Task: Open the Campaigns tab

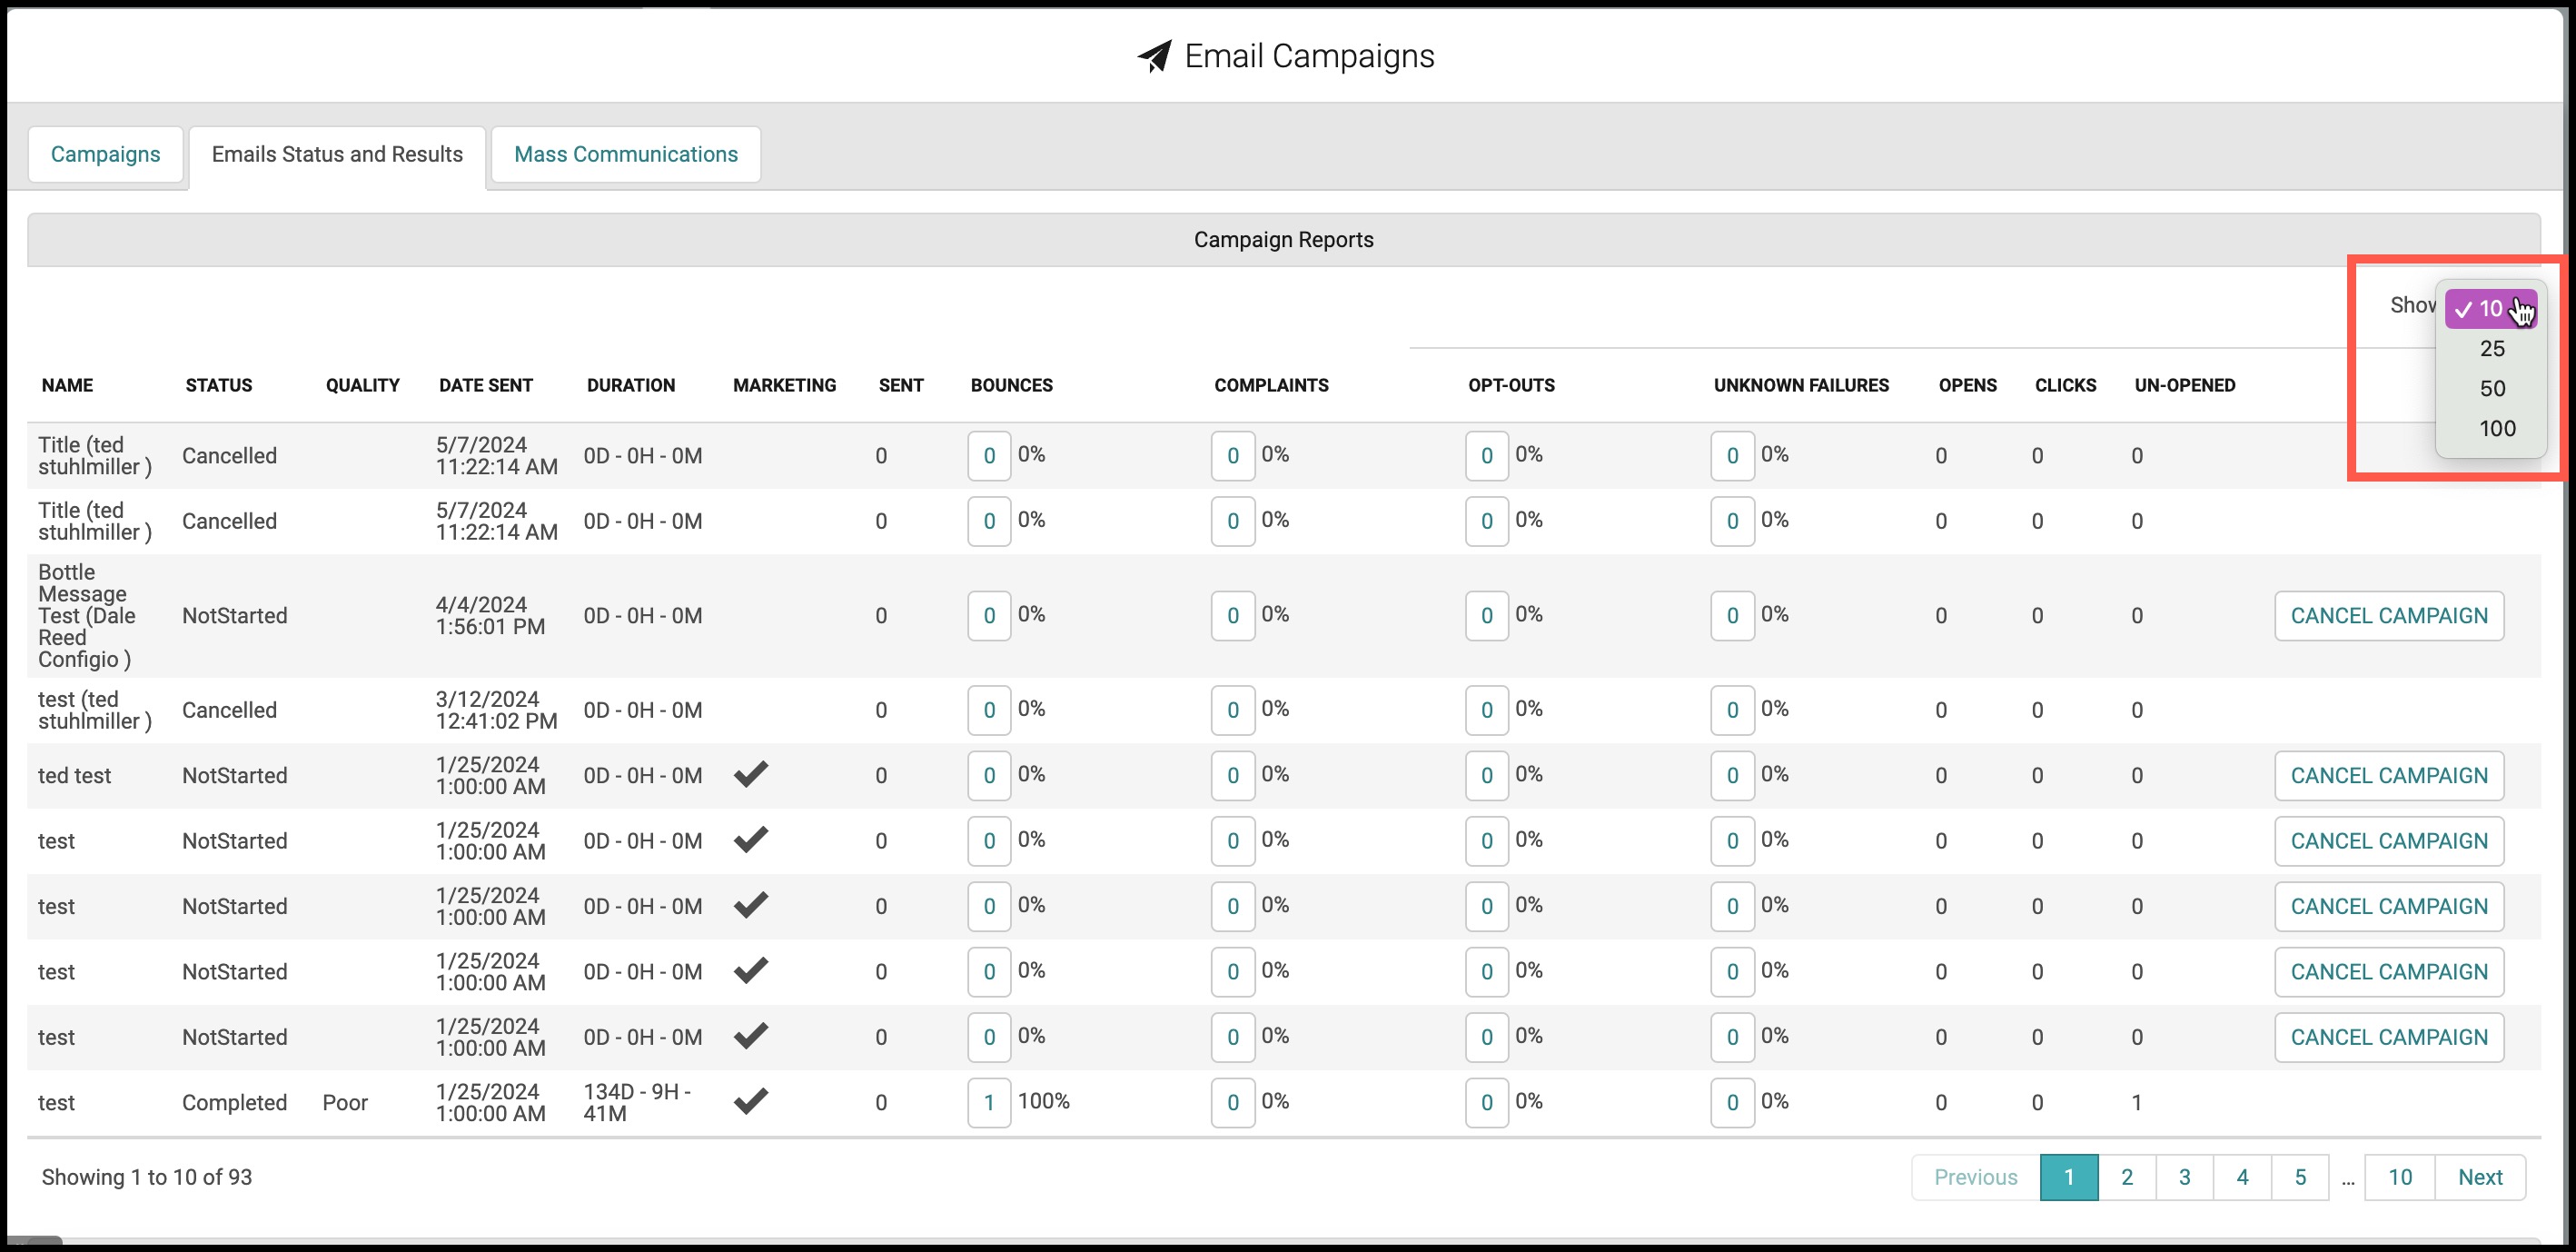Action: coord(106,154)
